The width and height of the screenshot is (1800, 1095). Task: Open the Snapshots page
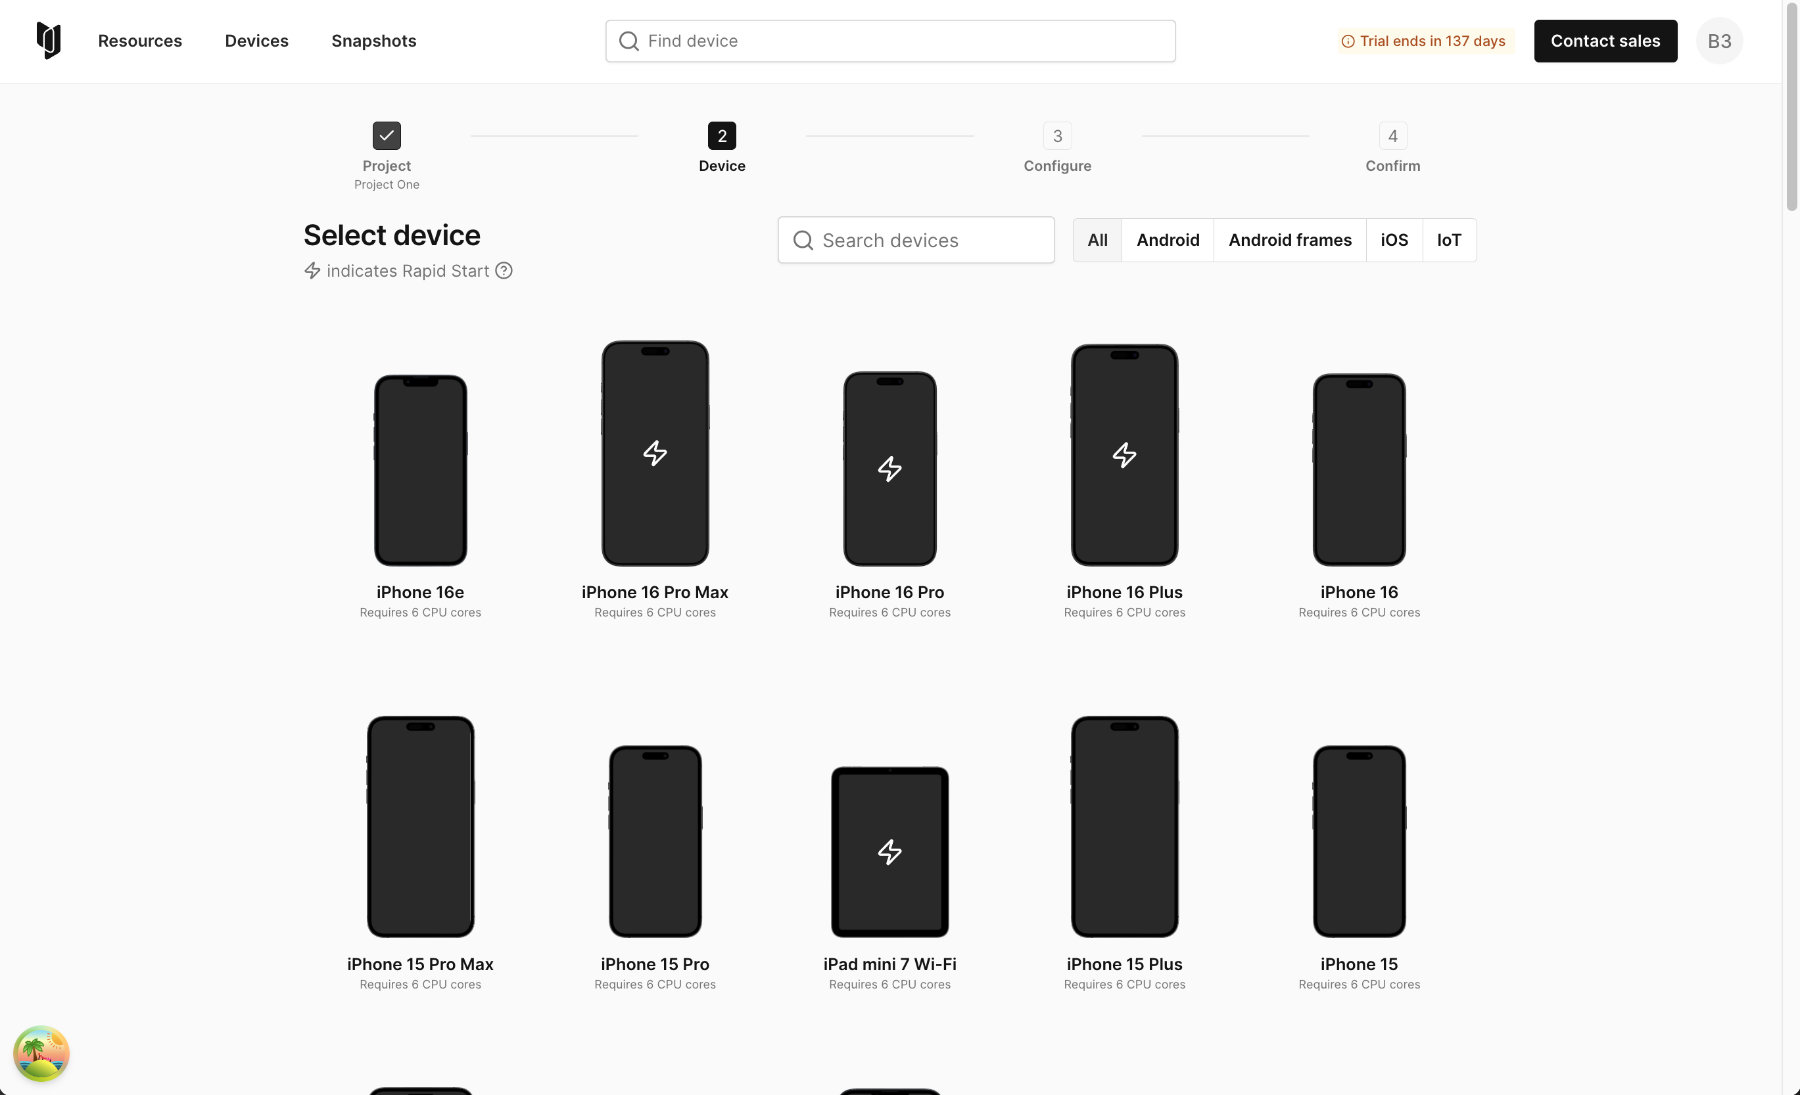[x=373, y=41]
